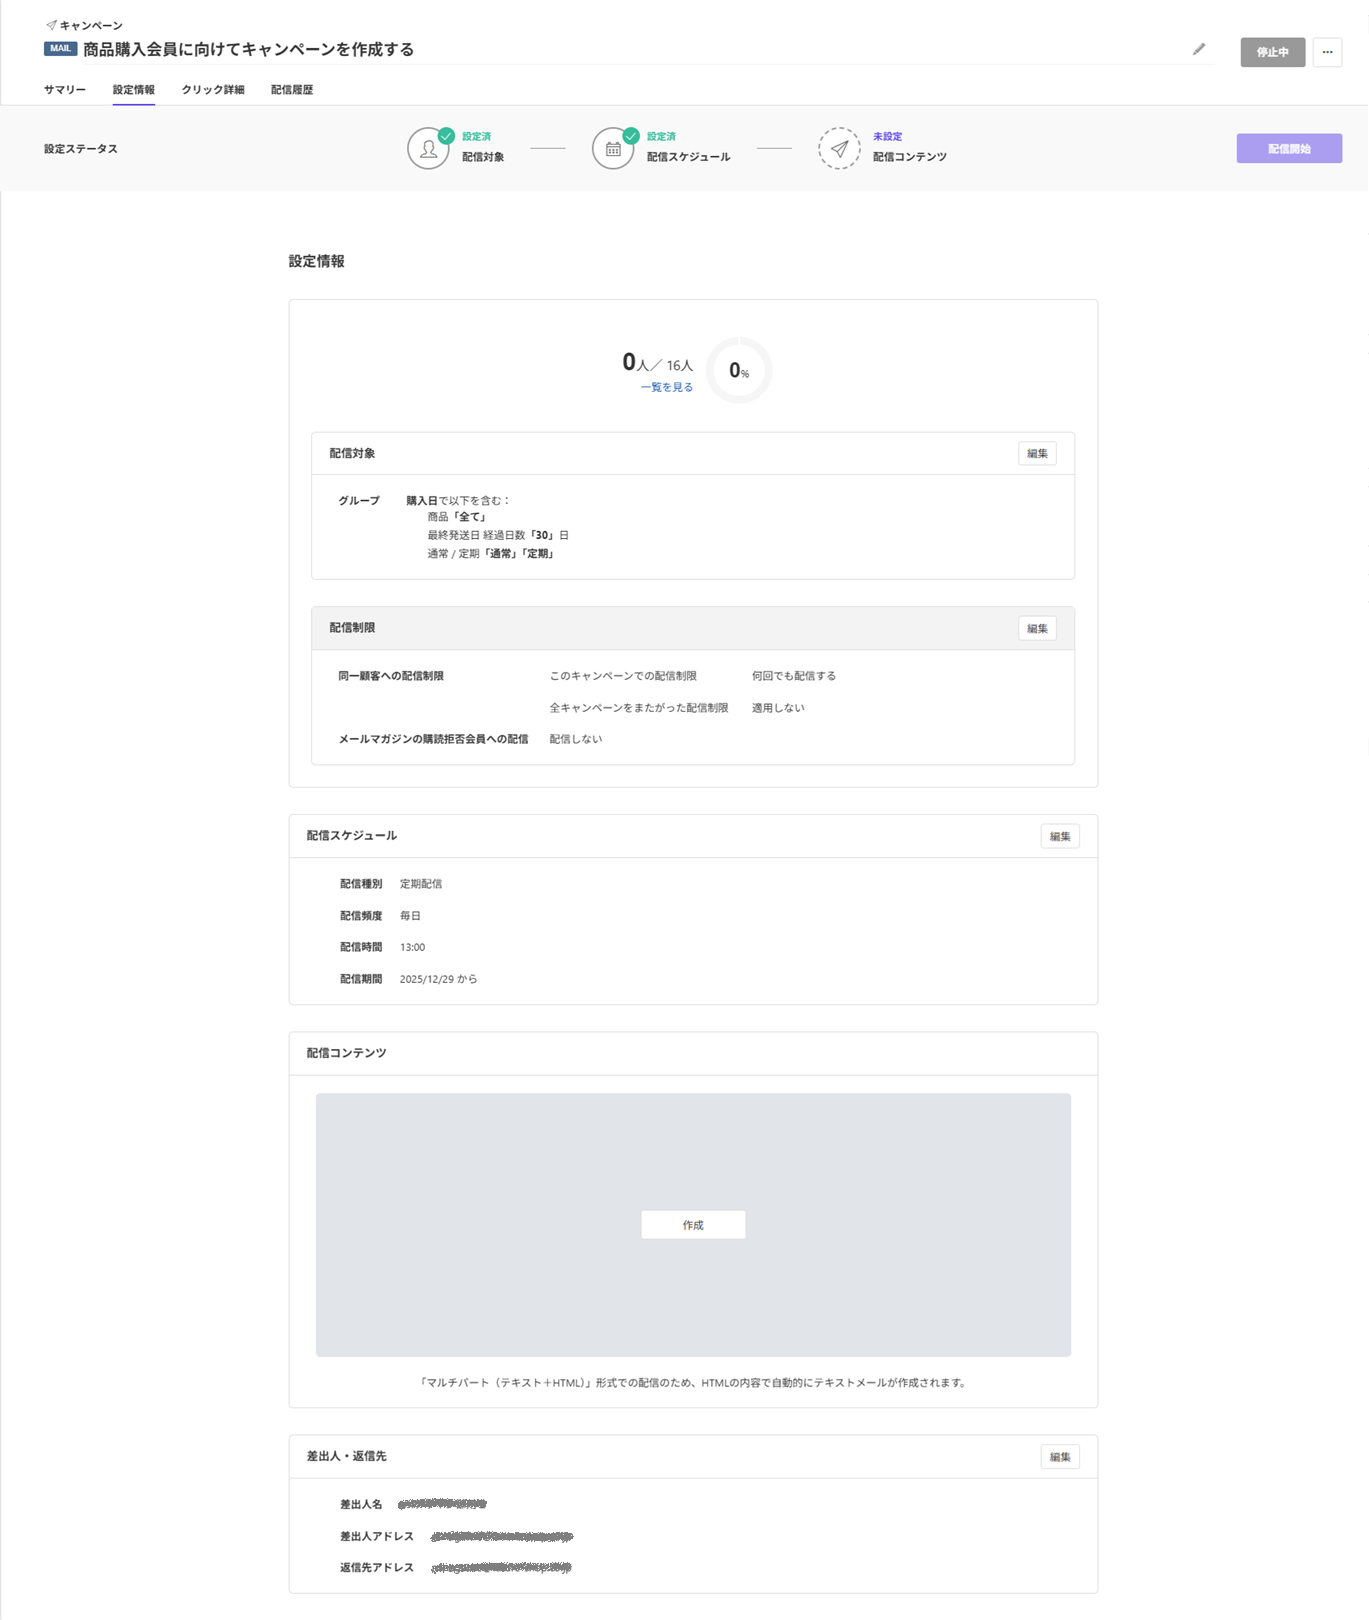Switch to the サマリー tab
The image size is (1369, 1620).
pos(65,90)
